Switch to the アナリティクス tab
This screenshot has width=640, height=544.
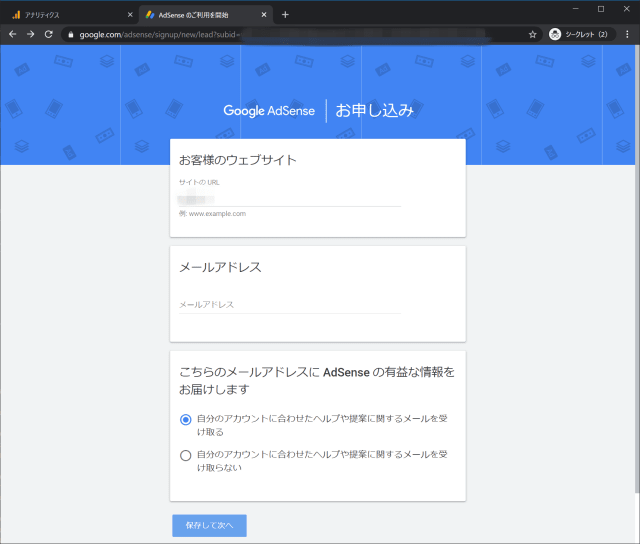[x=69, y=15]
